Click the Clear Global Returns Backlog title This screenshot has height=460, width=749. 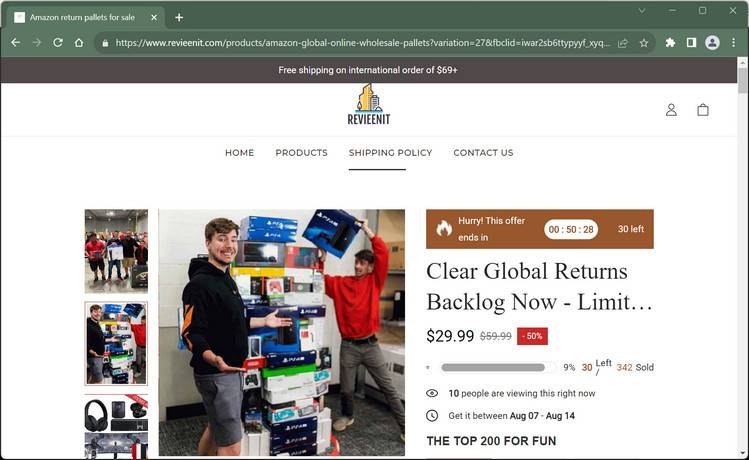pos(539,287)
